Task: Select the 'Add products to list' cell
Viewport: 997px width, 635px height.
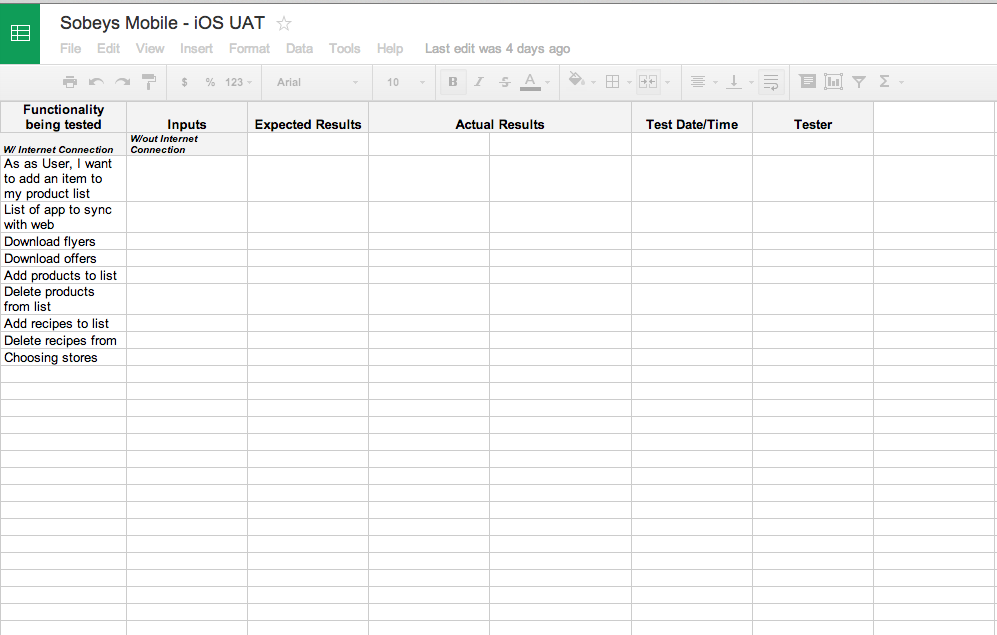Action: click(64, 275)
